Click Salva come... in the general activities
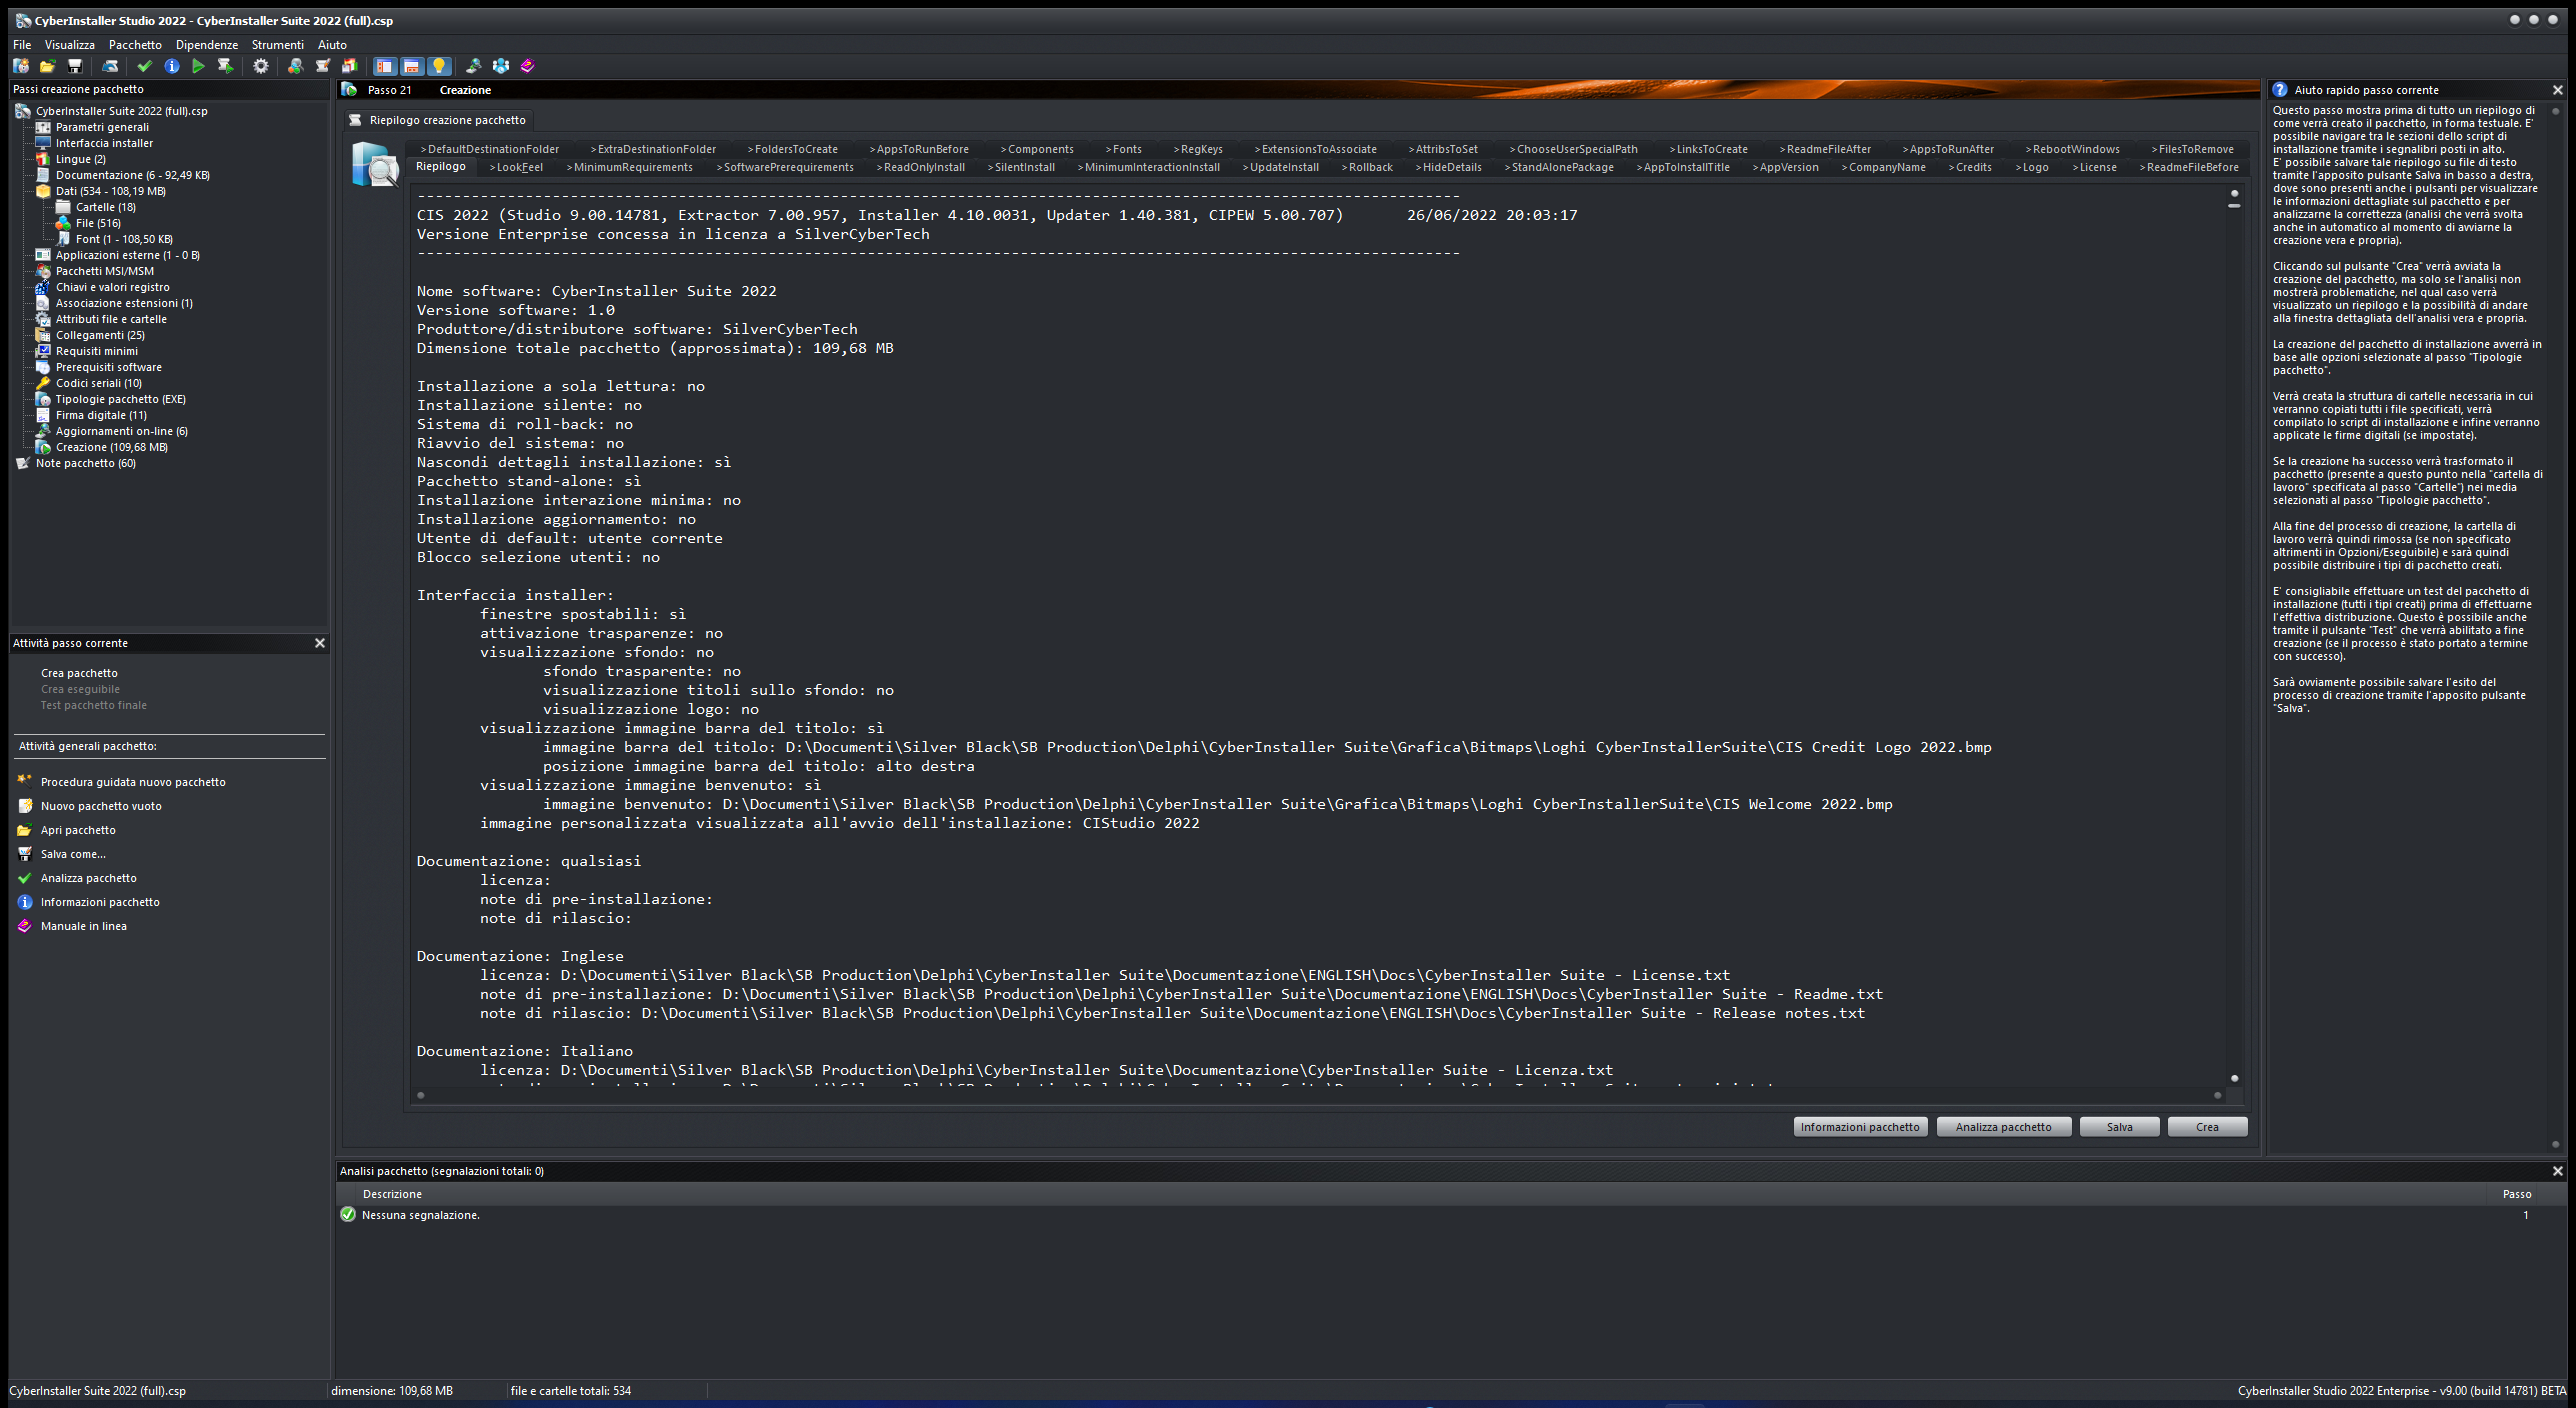This screenshot has height=1408, width=2576. pyautogui.click(x=73, y=854)
